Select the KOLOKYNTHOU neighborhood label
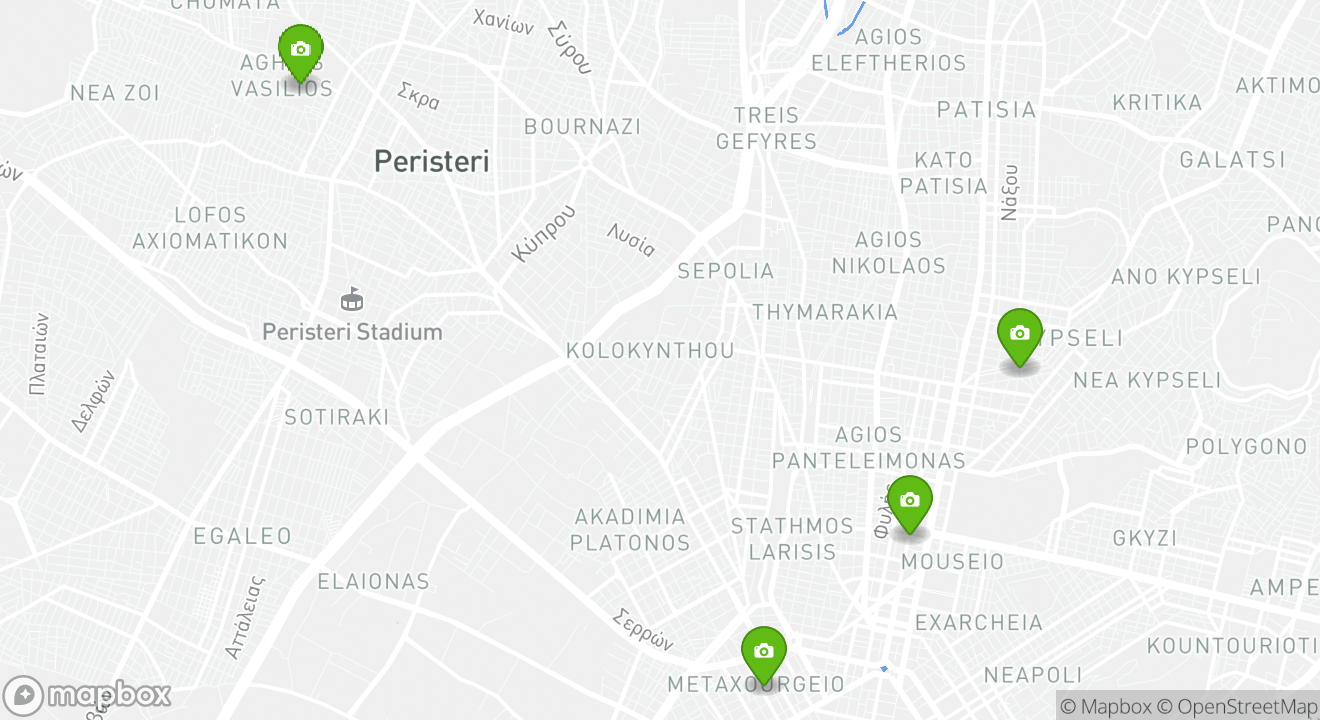Image resolution: width=1320 pixels, height=720 pixels. (x=650, y=351)
